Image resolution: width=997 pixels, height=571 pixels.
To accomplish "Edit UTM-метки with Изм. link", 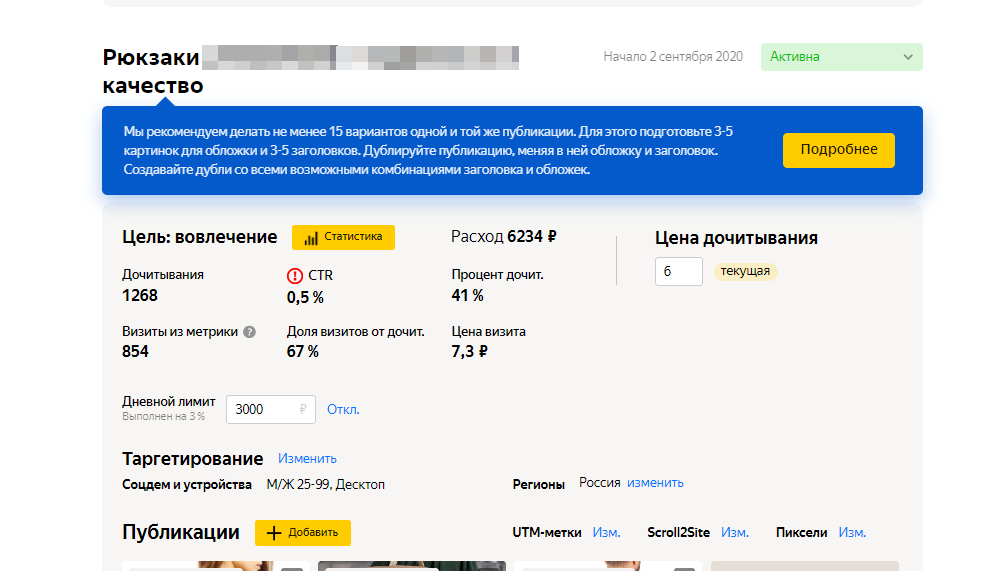I will 606,533.
